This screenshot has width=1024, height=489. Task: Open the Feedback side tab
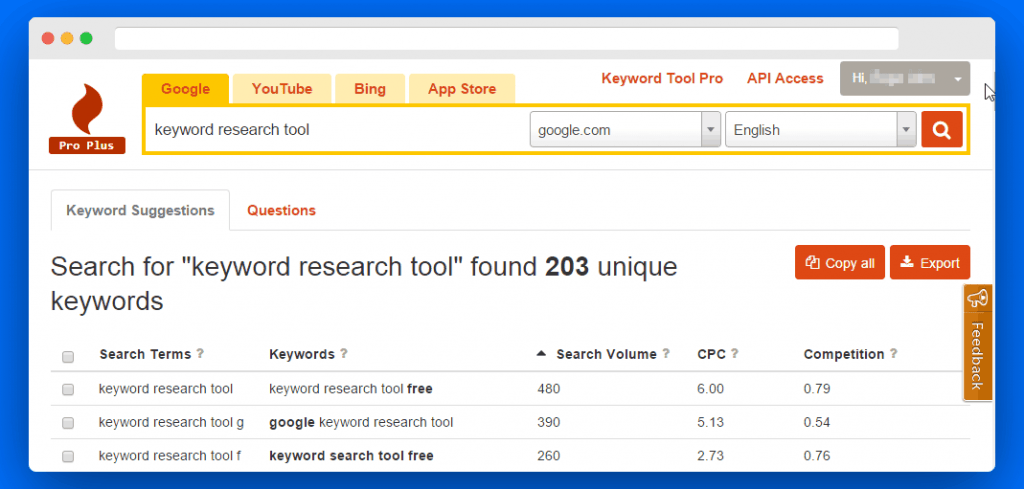tap(978, 342)
